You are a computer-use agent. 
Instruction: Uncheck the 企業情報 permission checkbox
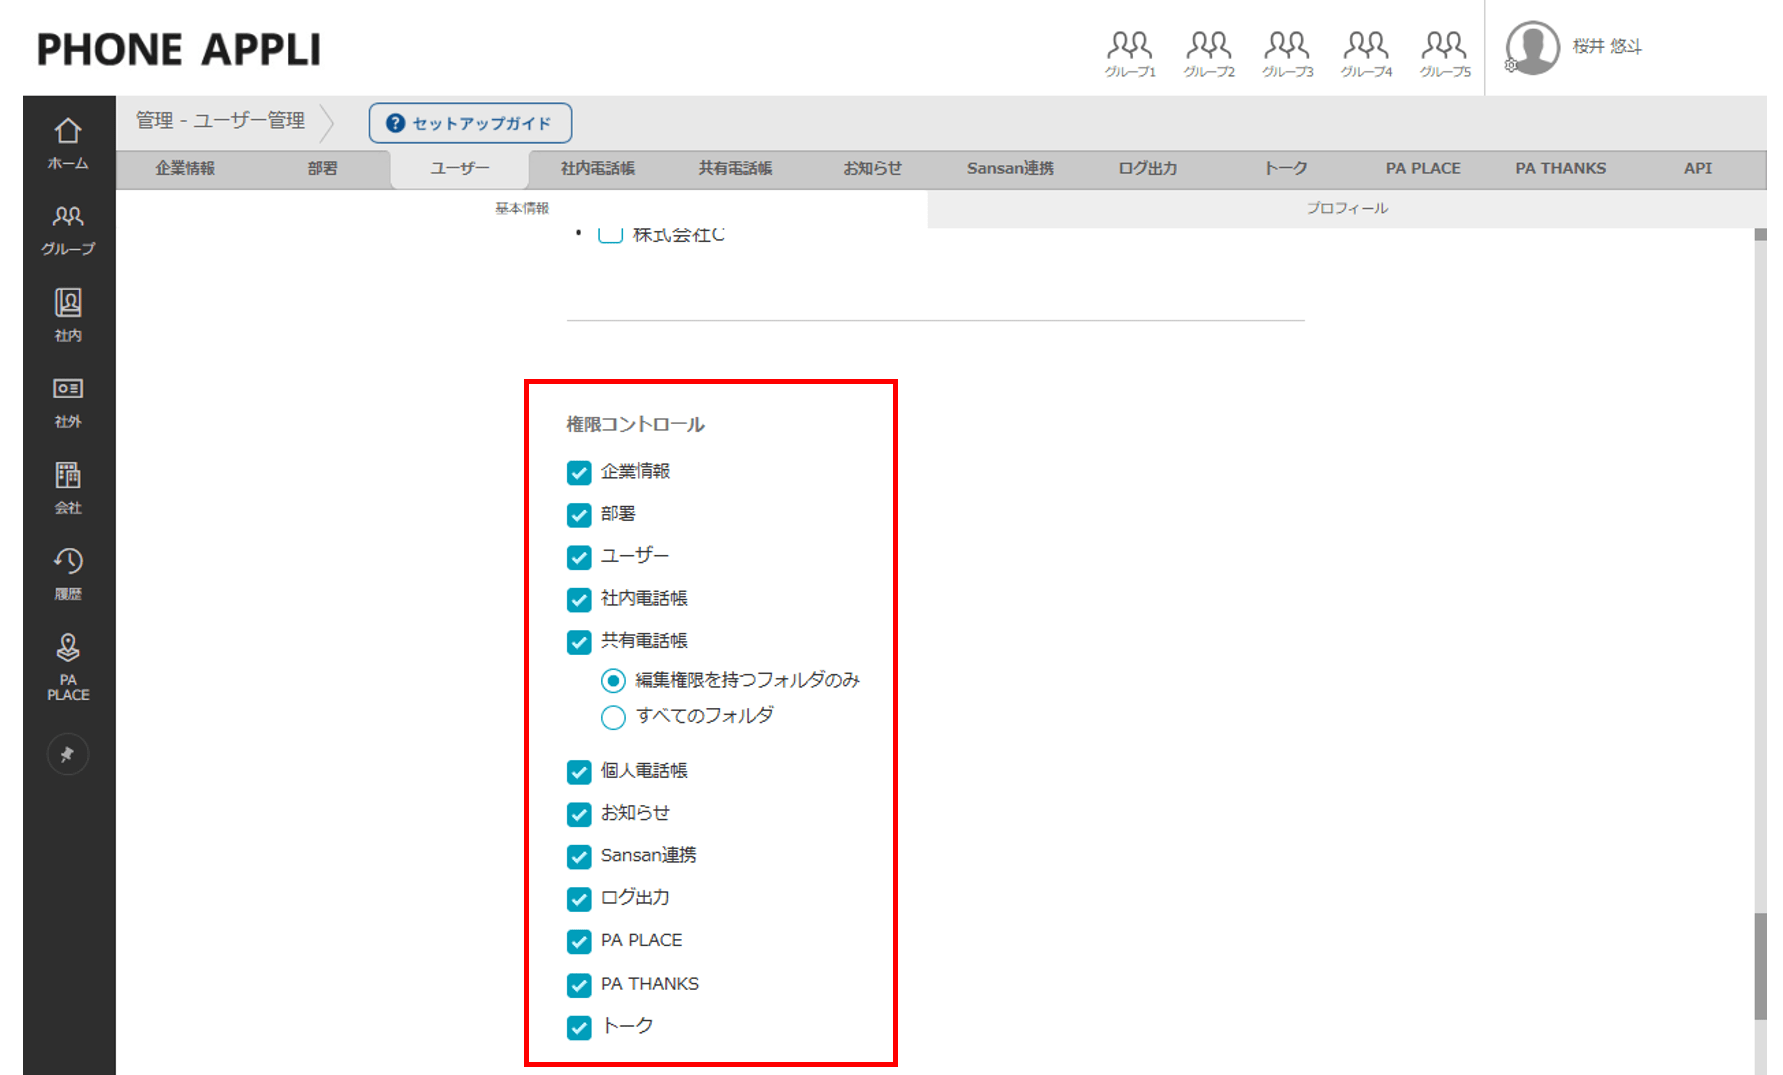[579, 472]
